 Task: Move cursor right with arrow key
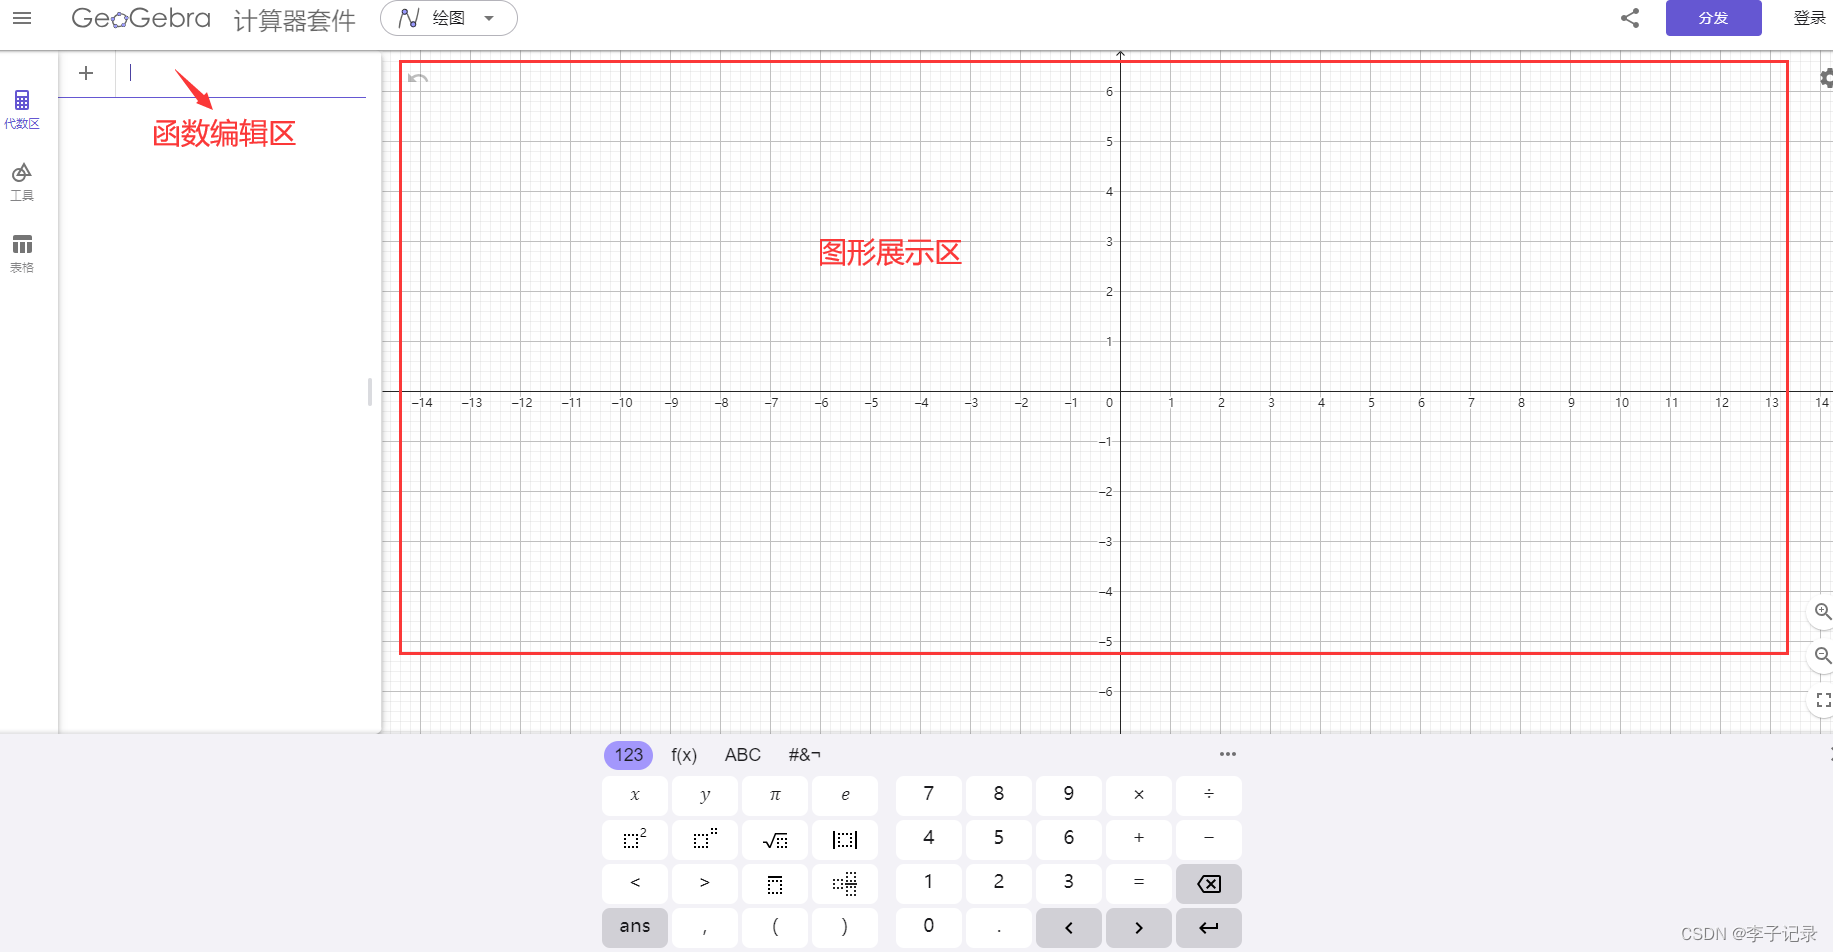pyautogui.click(x=1139, y=927)
